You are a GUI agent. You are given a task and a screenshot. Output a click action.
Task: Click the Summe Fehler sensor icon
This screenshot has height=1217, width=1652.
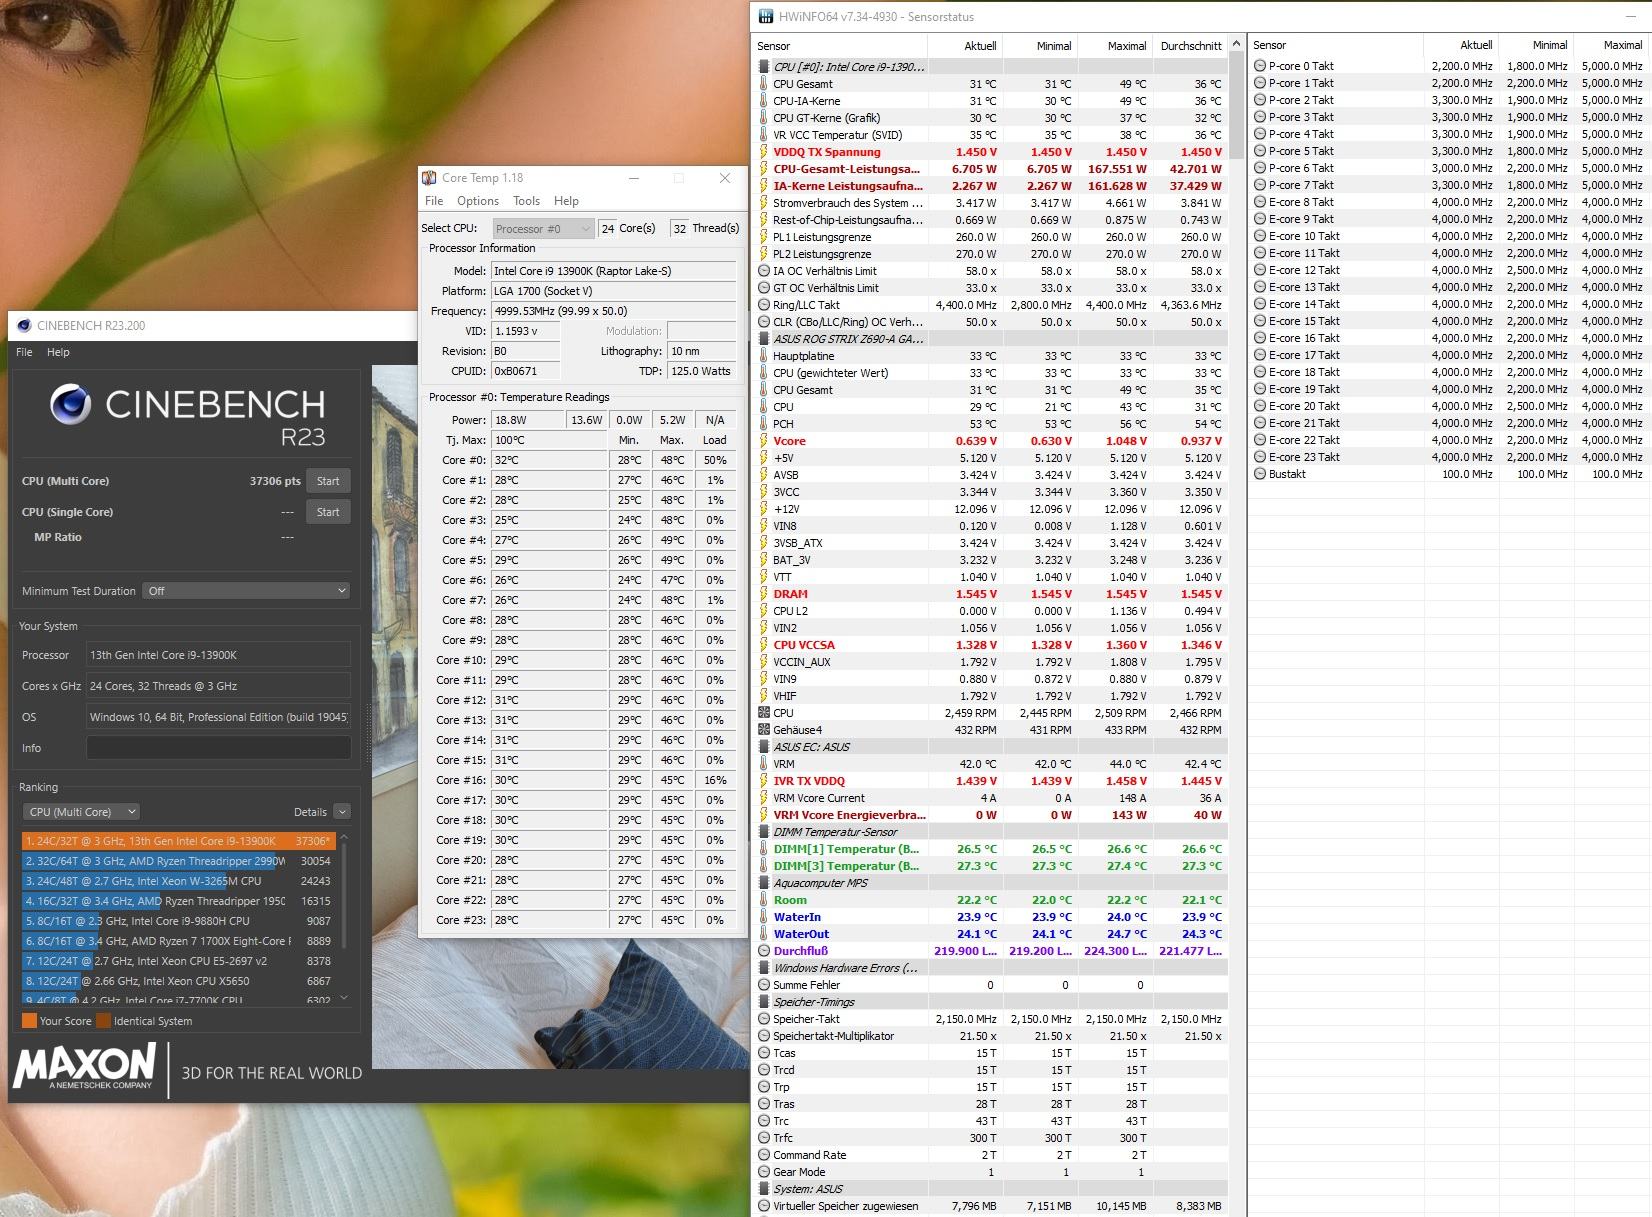764,985
